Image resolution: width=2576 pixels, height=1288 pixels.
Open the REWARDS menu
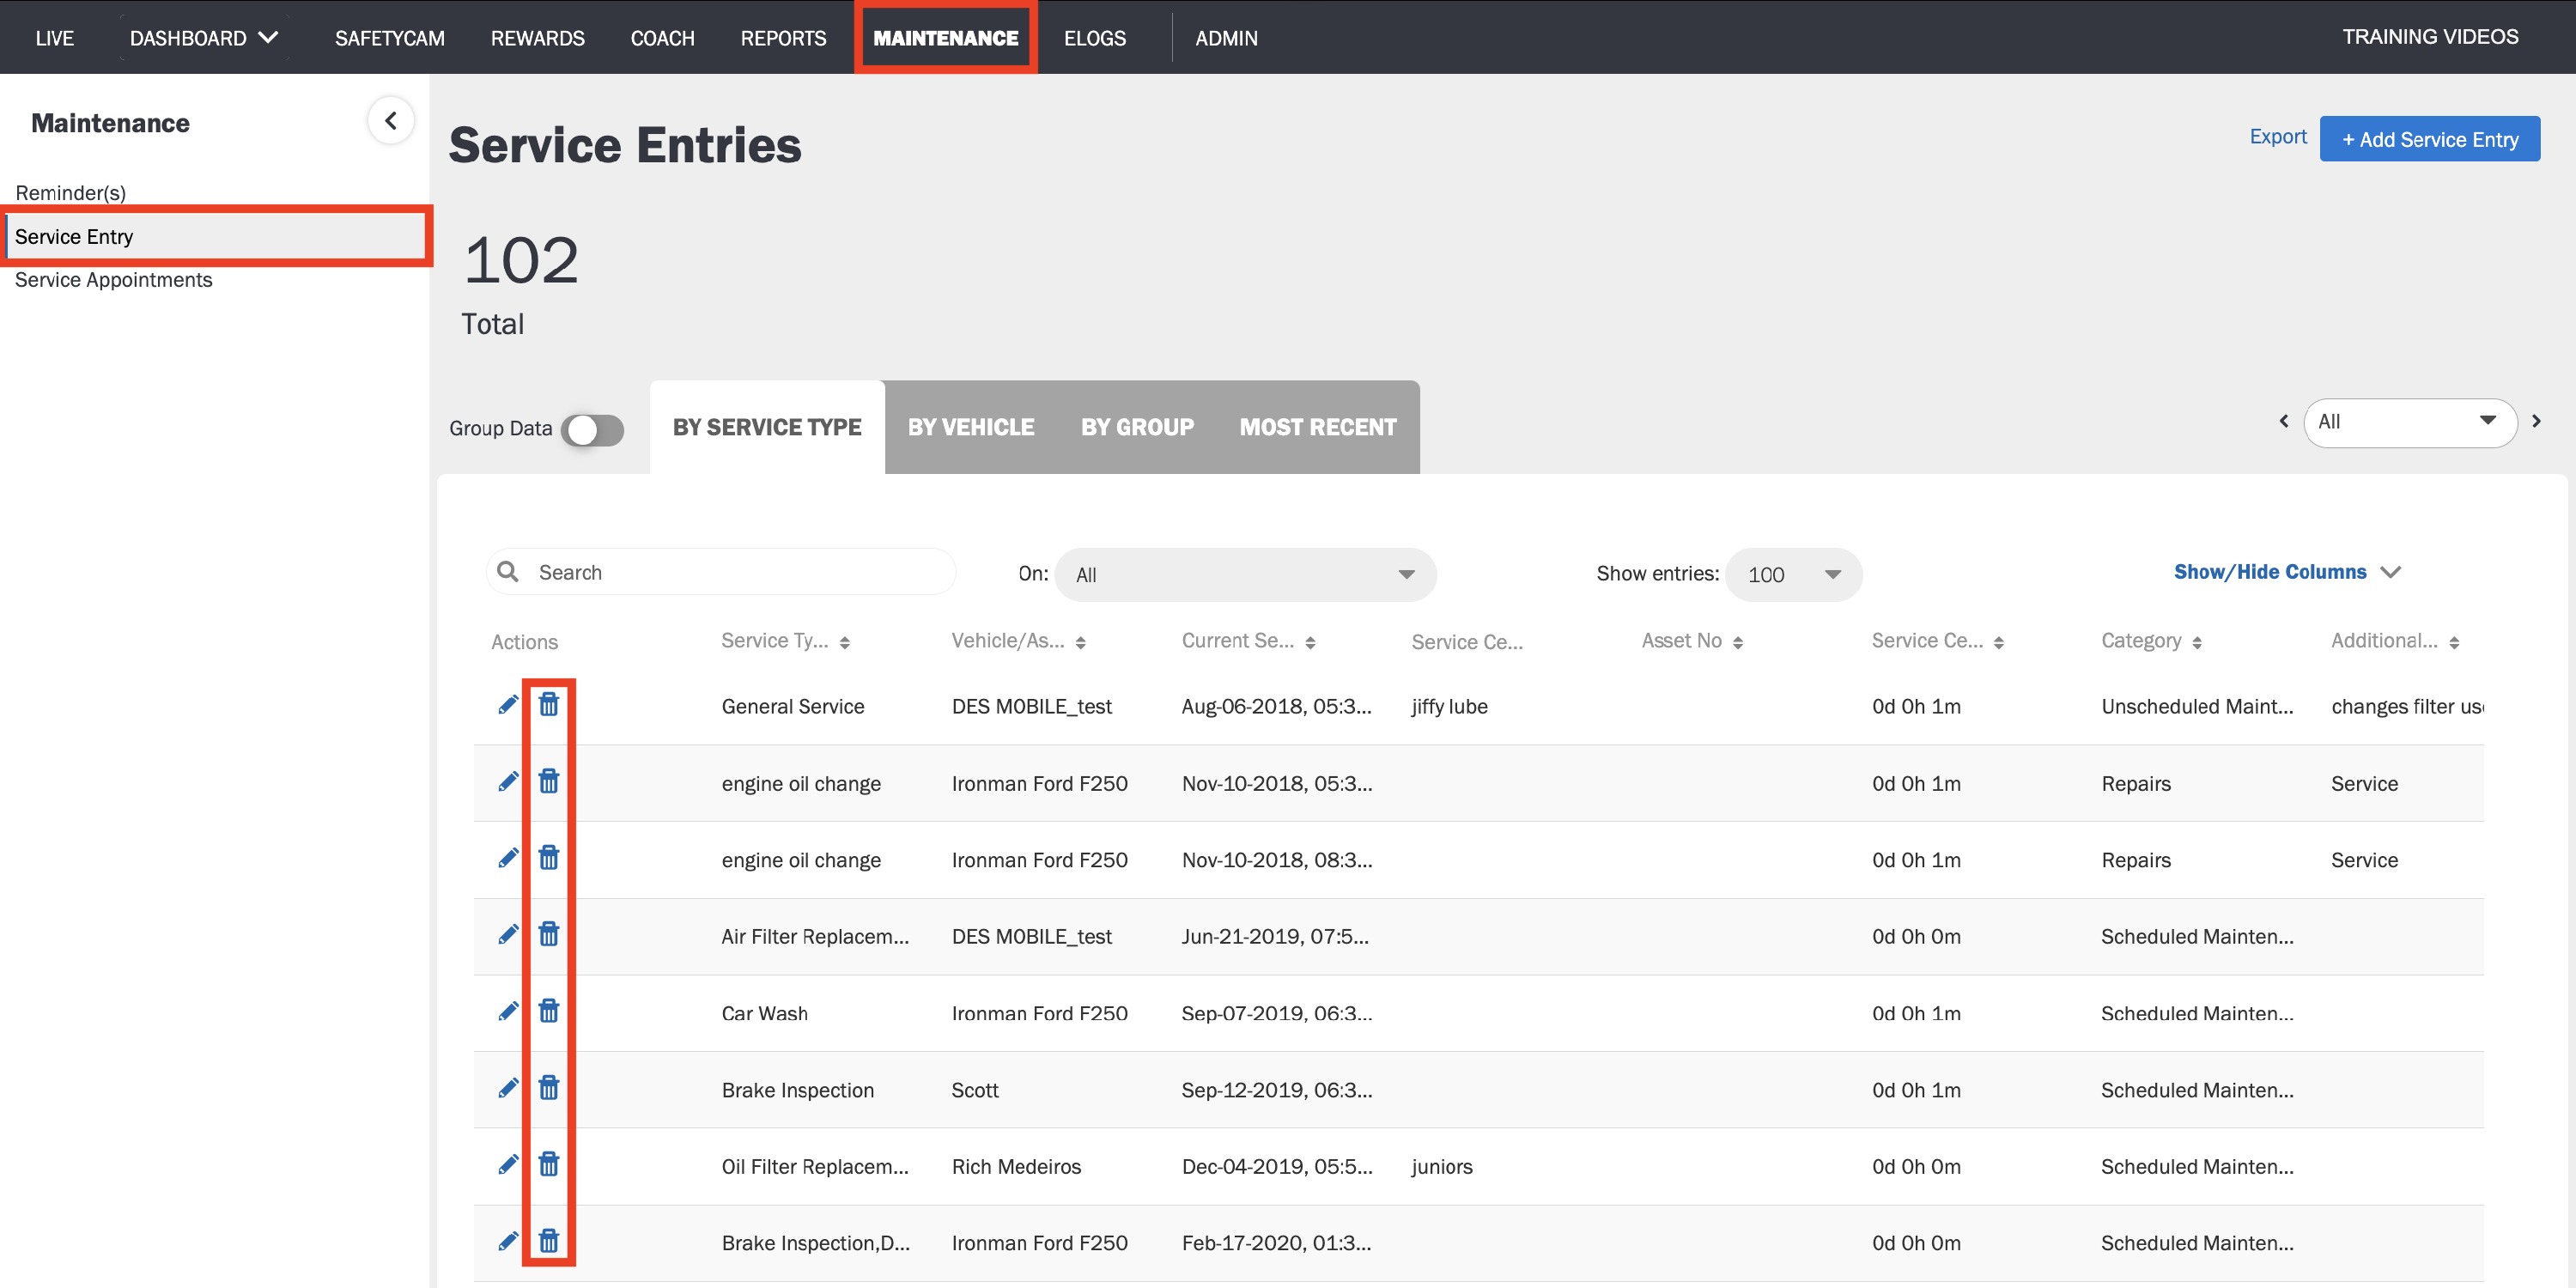click(x=537, y=38)
